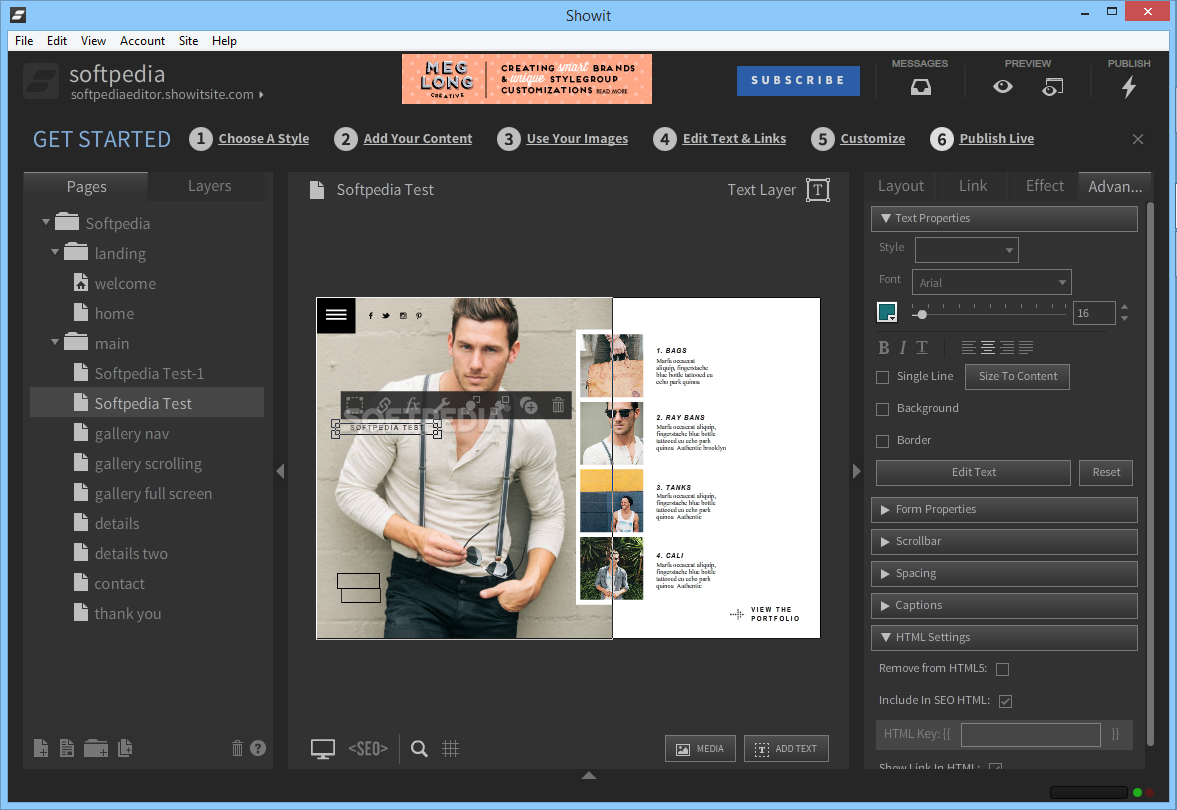Switch to the Effect tab
The width and height of the screenshot is (1177, 810).
click(x=1044, y=186)
